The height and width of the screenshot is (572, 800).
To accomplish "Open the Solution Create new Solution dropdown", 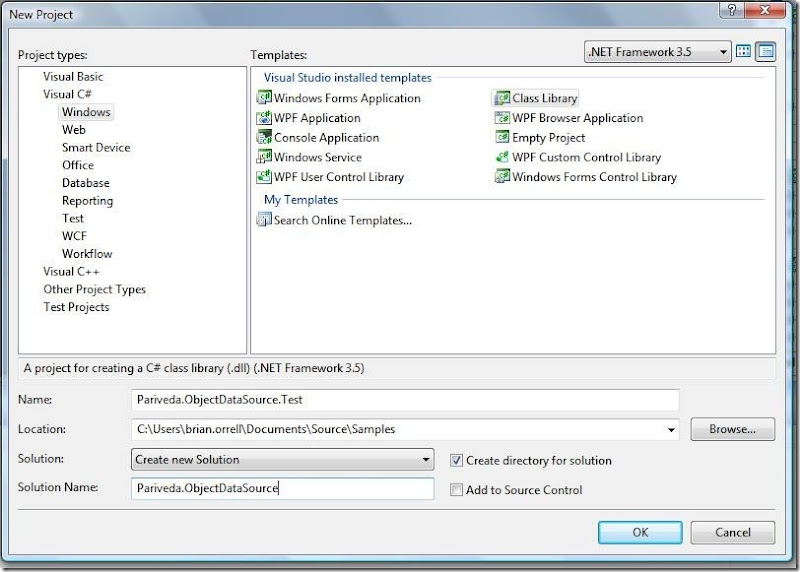I will click(x=282, y=459).
